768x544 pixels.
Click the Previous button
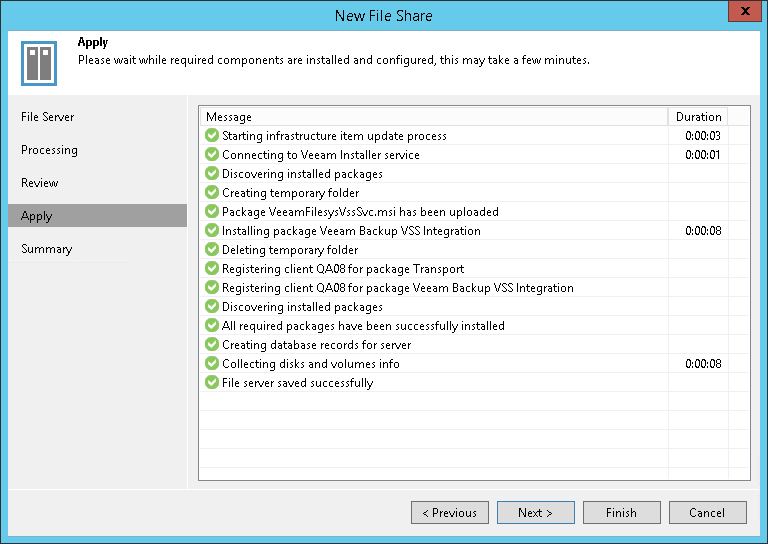tap(449, 513)
